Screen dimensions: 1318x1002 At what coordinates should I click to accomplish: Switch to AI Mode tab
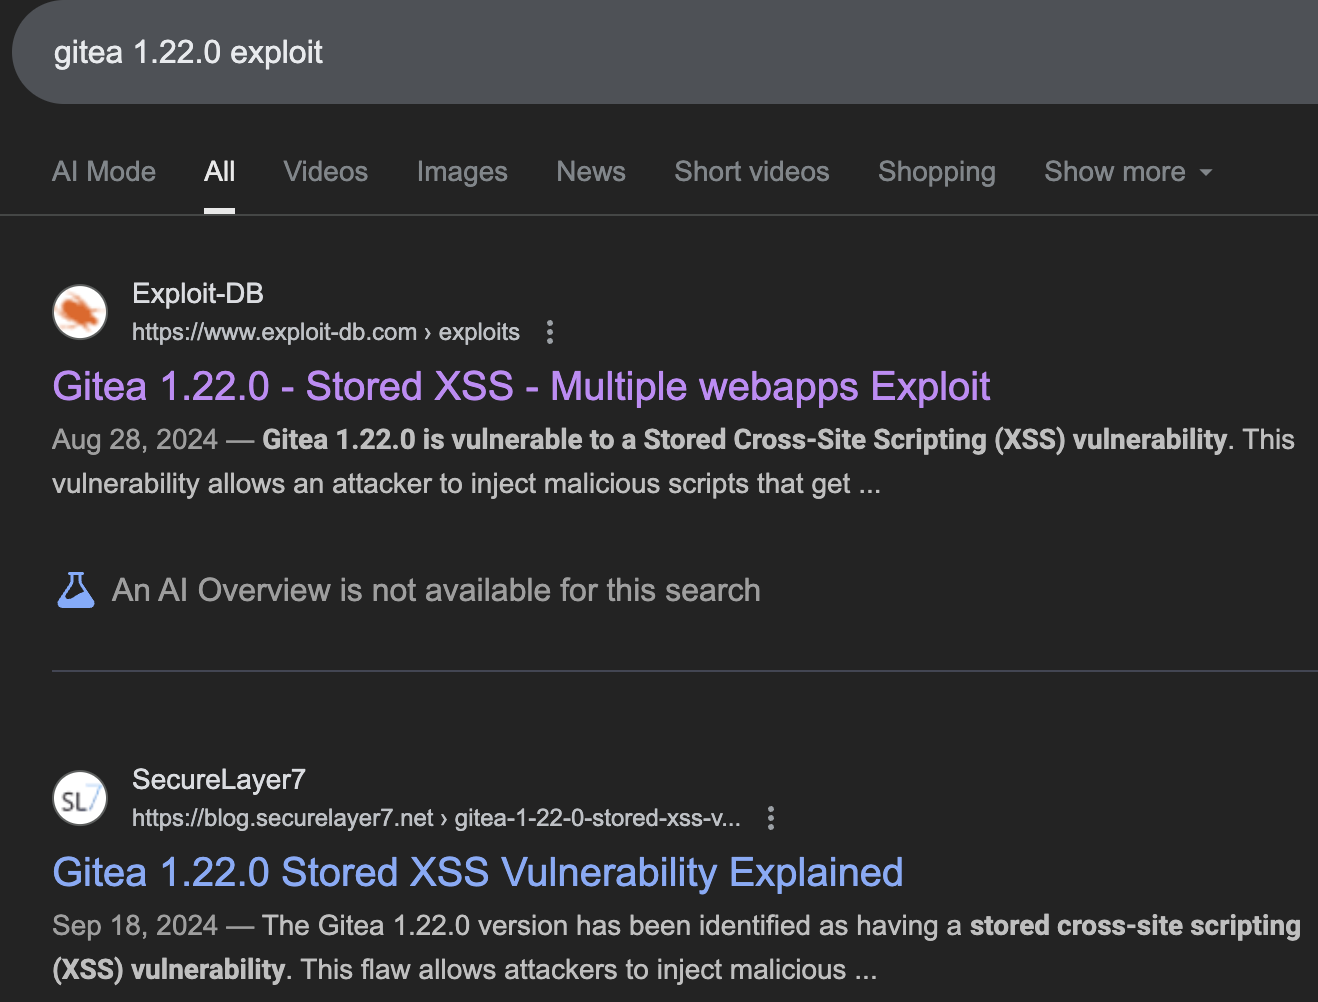point(104,172)
